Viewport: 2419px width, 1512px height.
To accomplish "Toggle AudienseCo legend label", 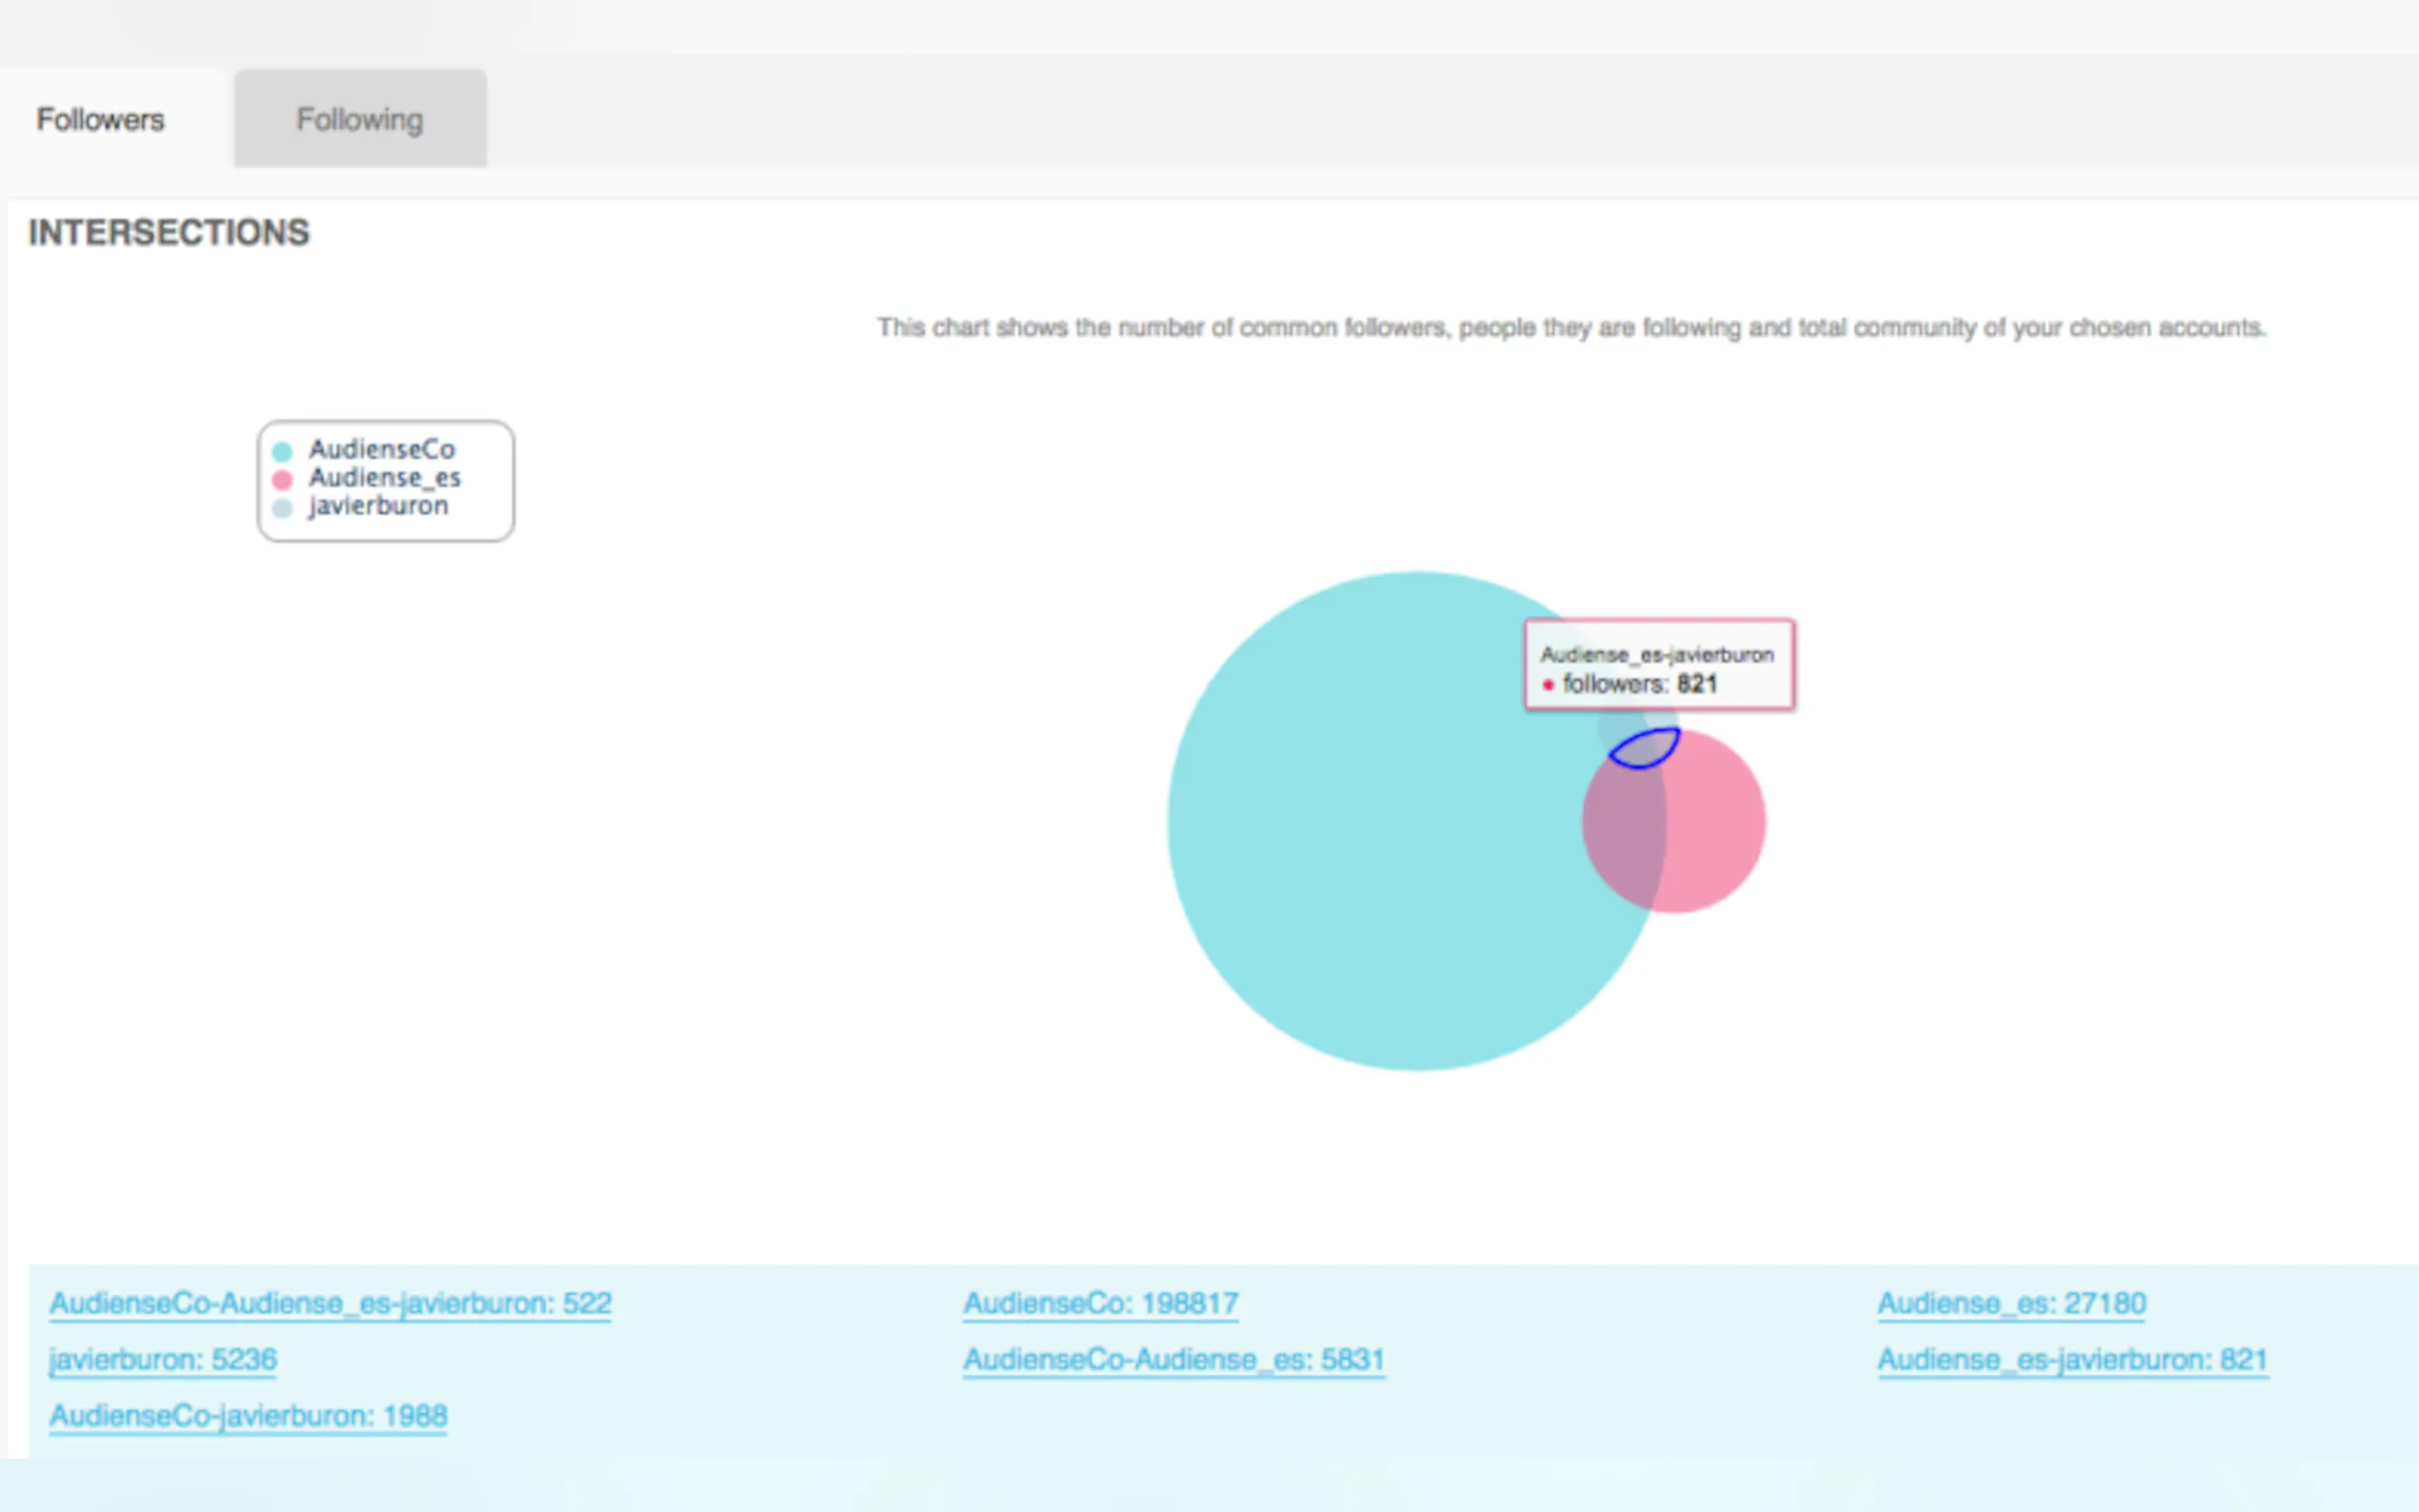I will (381, 450).
